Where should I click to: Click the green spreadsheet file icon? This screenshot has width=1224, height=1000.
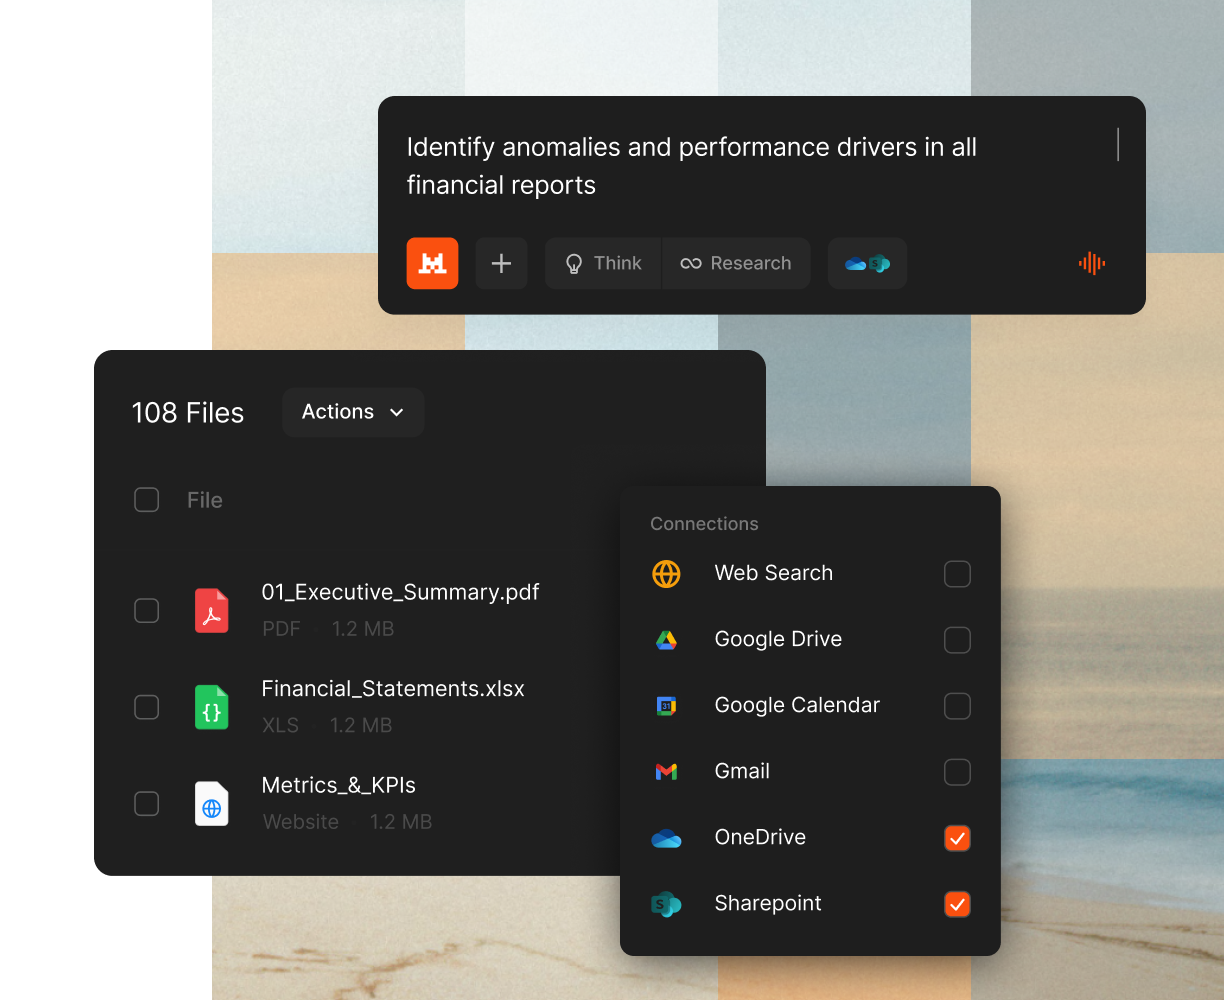click(x=211, y=707)
